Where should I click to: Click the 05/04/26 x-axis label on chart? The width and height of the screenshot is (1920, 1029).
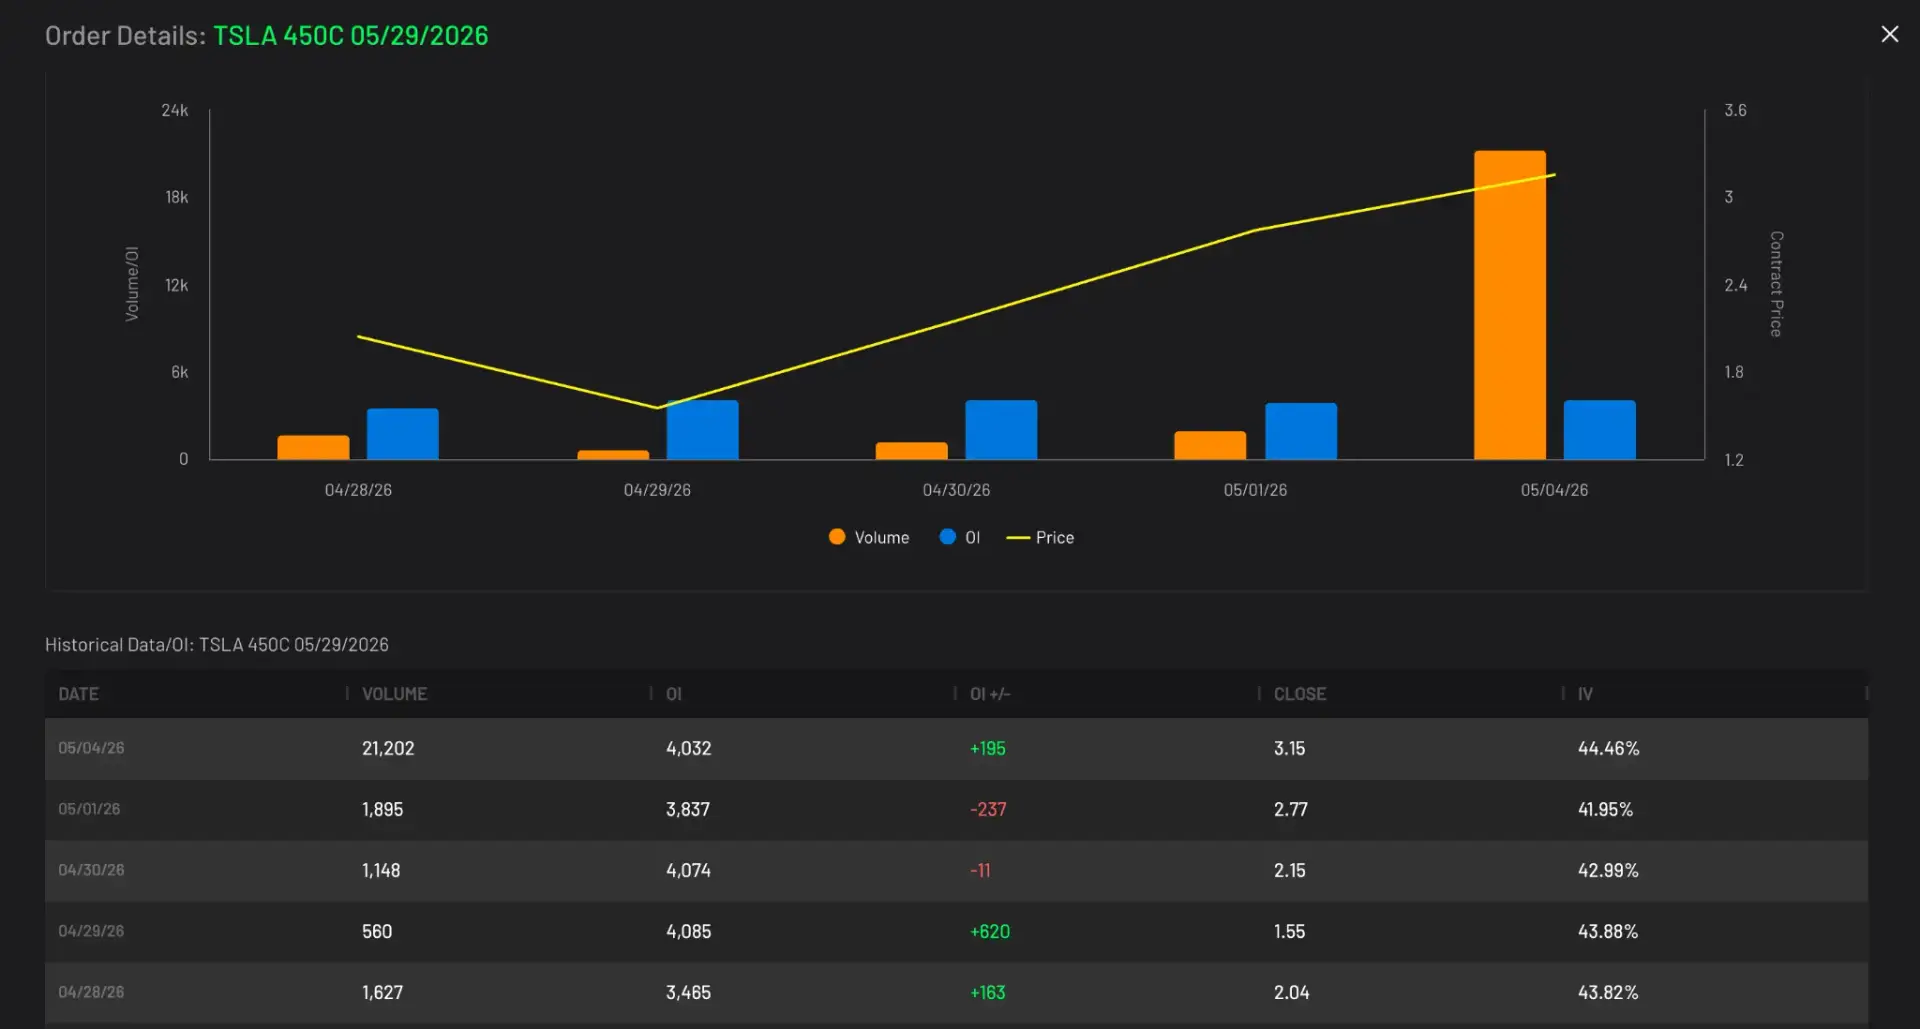(1554, 490)
